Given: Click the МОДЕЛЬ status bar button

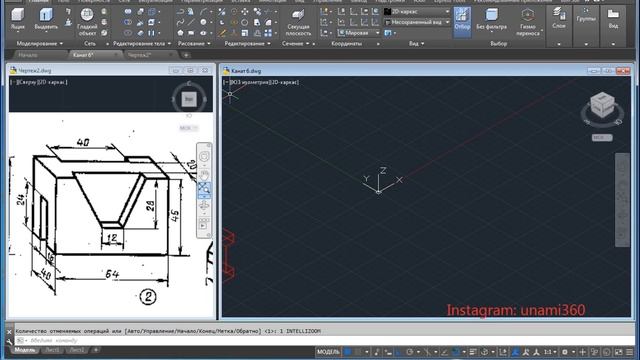Looking at the screenshot, I should [328, 351].
